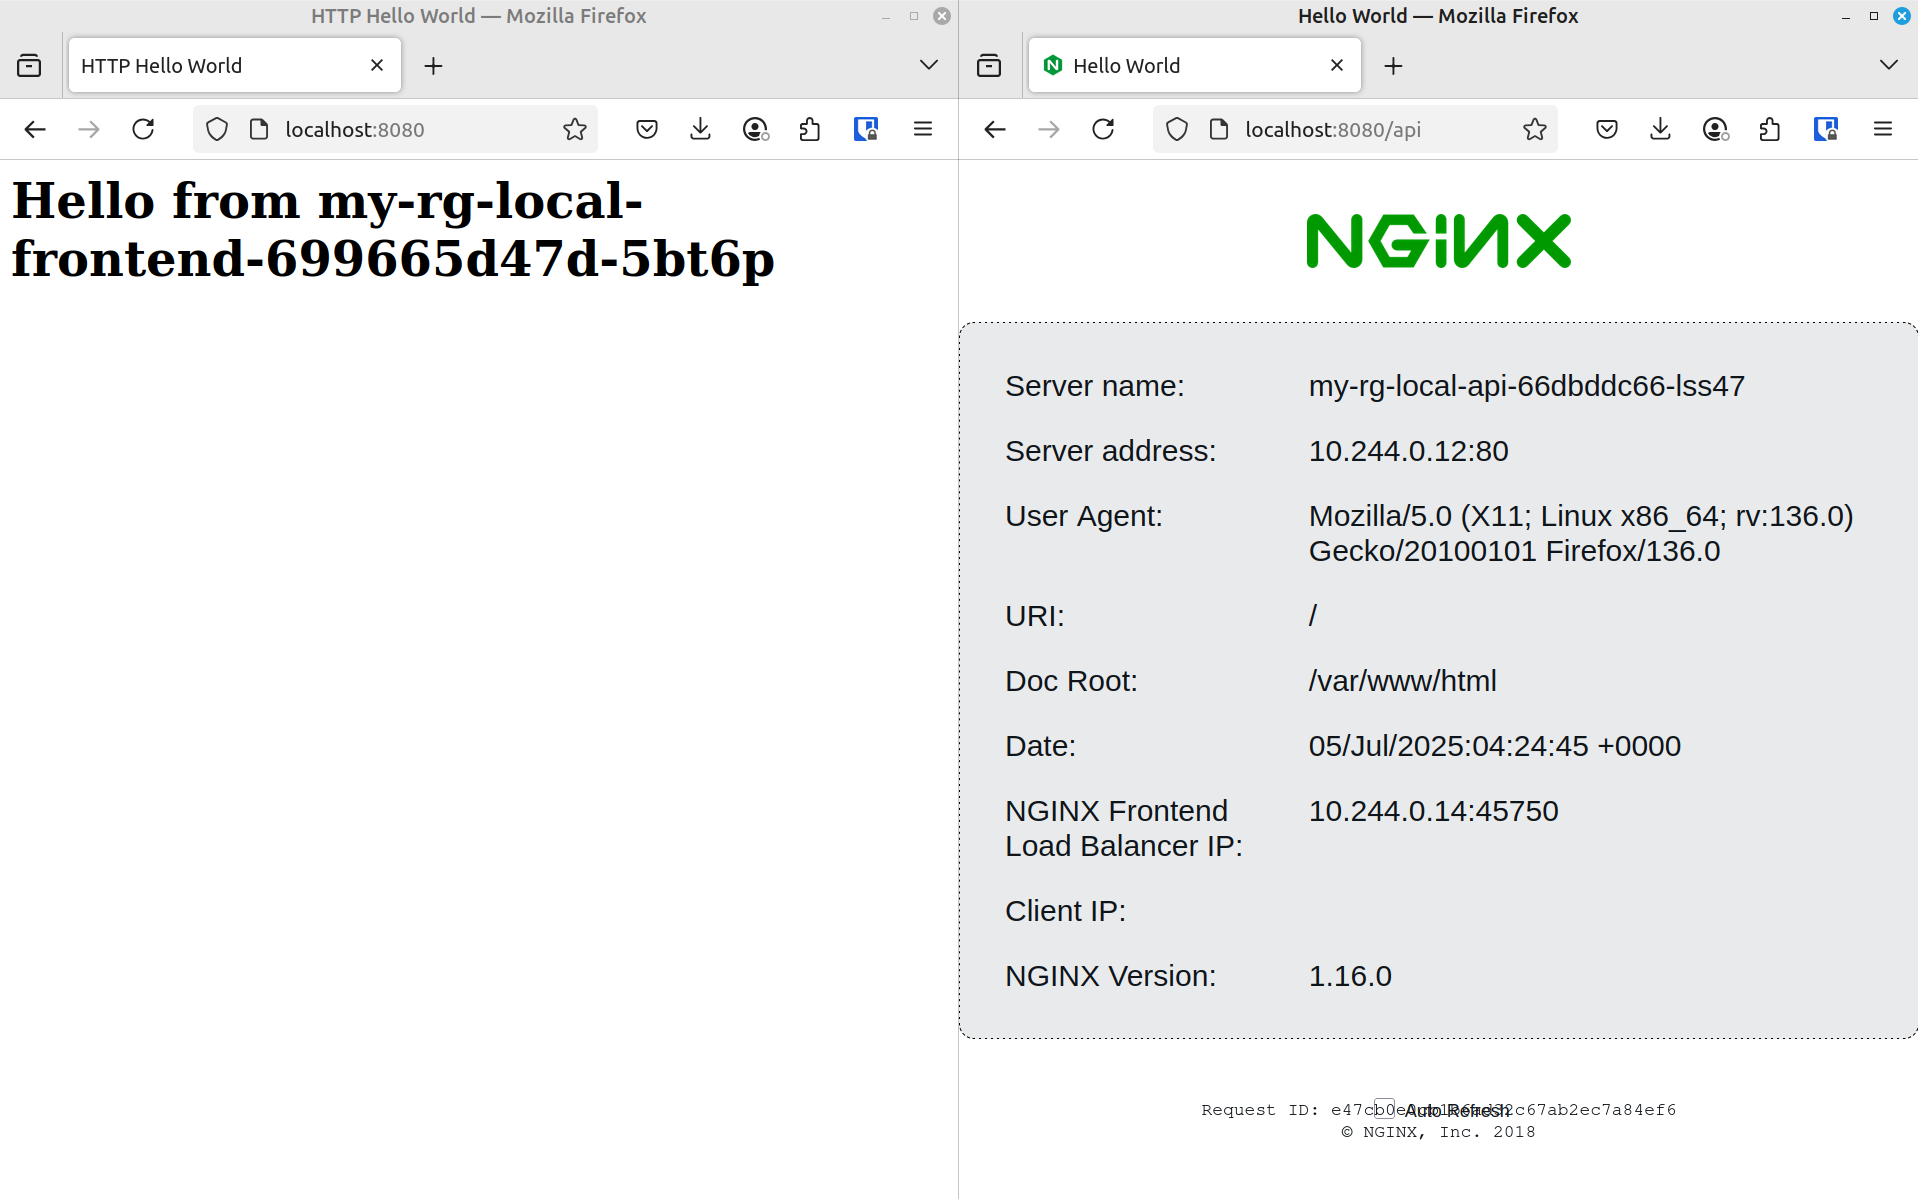1918x1199 pixels.
Task: Open hamburger application menu in left window
Action: [x=923, y=129]
